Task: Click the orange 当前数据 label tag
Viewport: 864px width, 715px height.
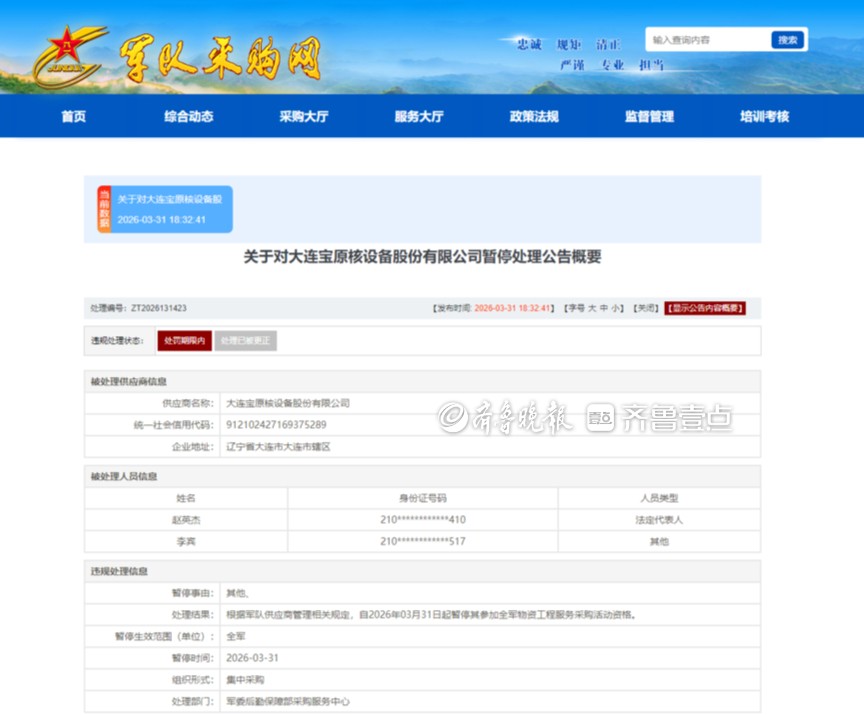Action: (x=104, y=209)
